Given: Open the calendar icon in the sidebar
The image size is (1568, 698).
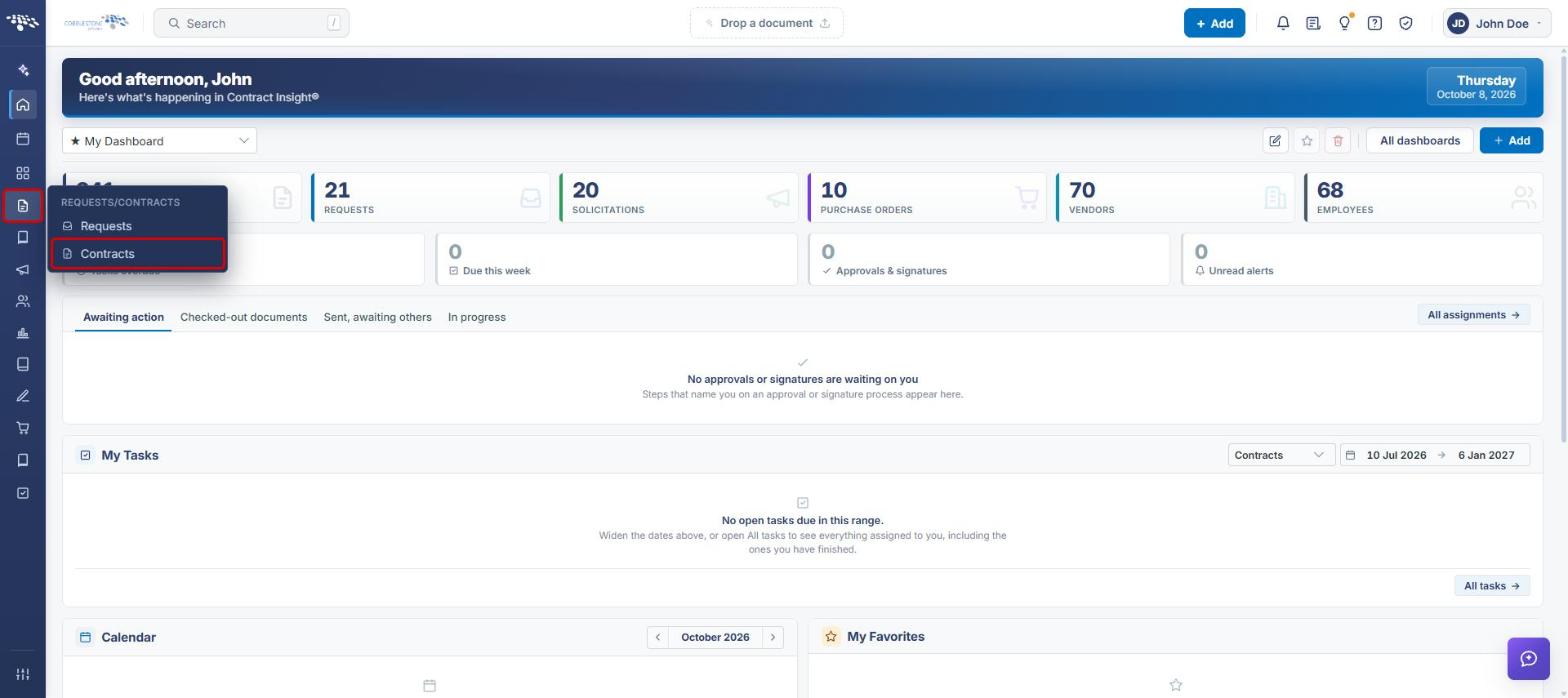Looking at the screenshot, I should pos(23,139).
